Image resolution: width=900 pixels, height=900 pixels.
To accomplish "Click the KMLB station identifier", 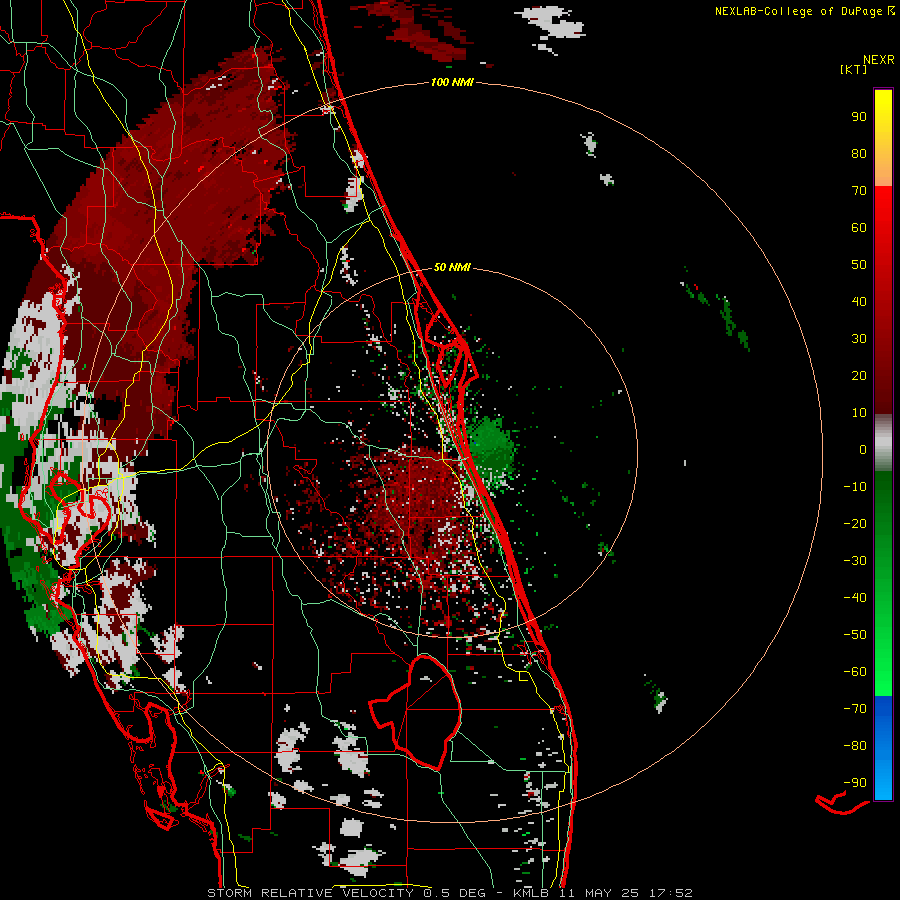I will (x=531, y=893).
